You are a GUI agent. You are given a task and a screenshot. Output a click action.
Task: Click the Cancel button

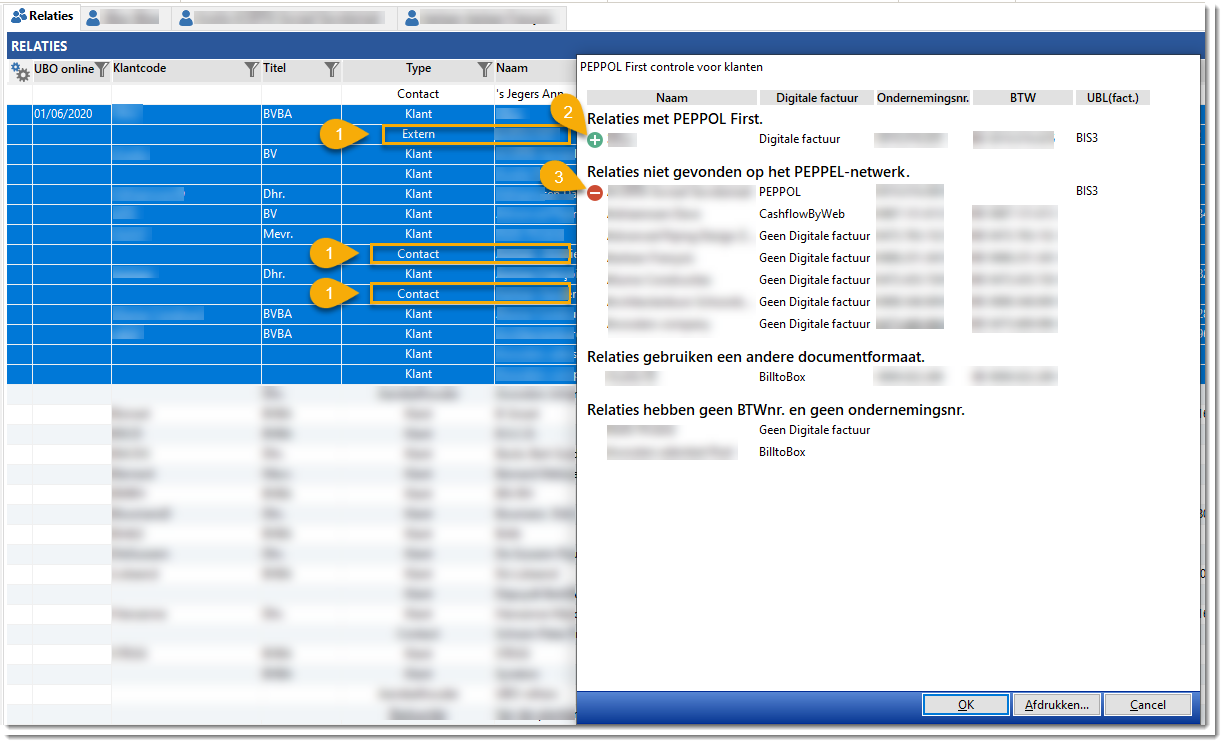click(1147, 705)
